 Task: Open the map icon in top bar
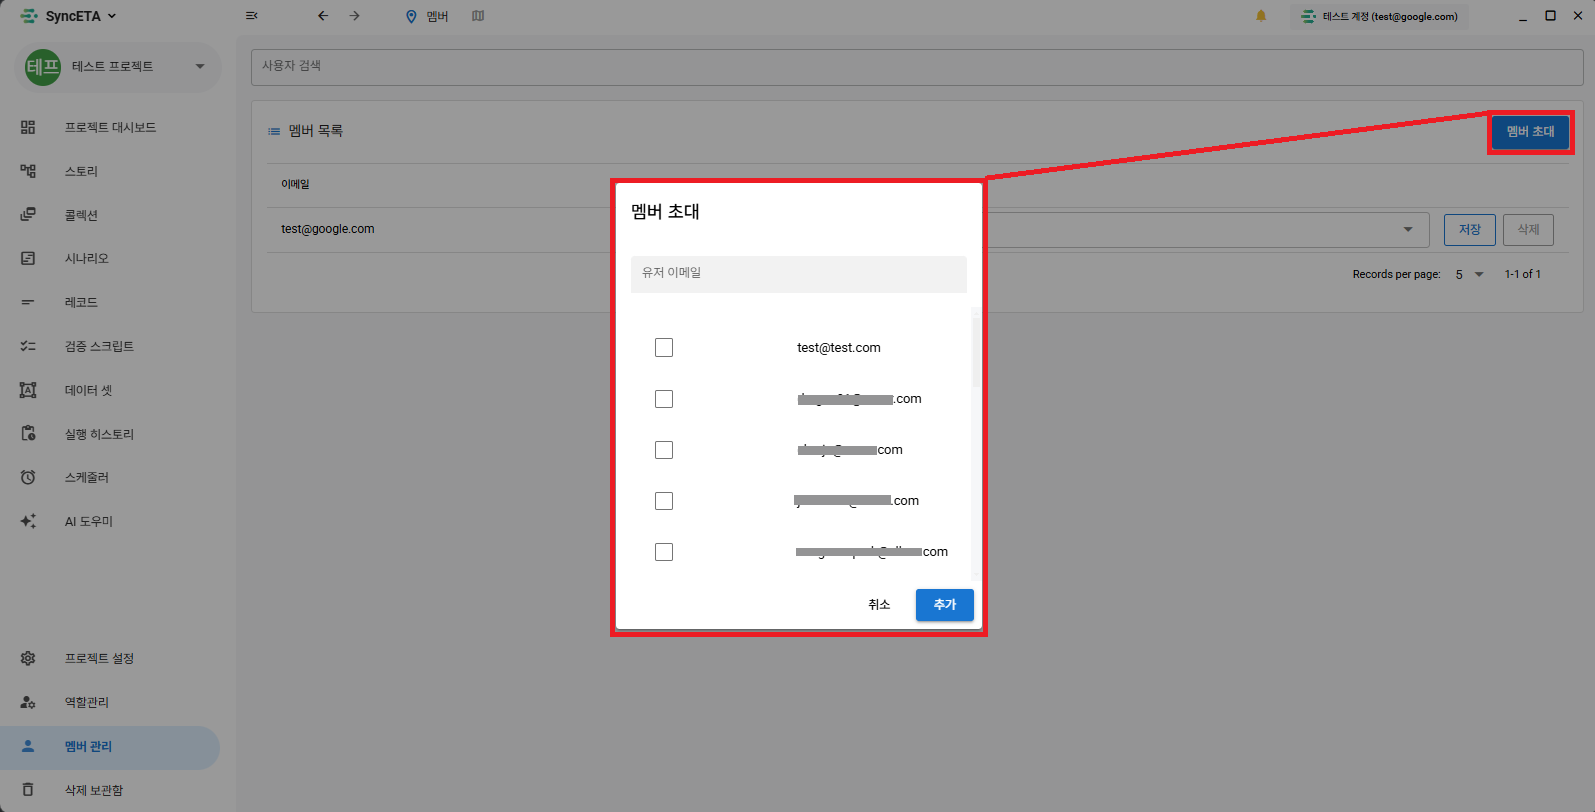point(478,16)
